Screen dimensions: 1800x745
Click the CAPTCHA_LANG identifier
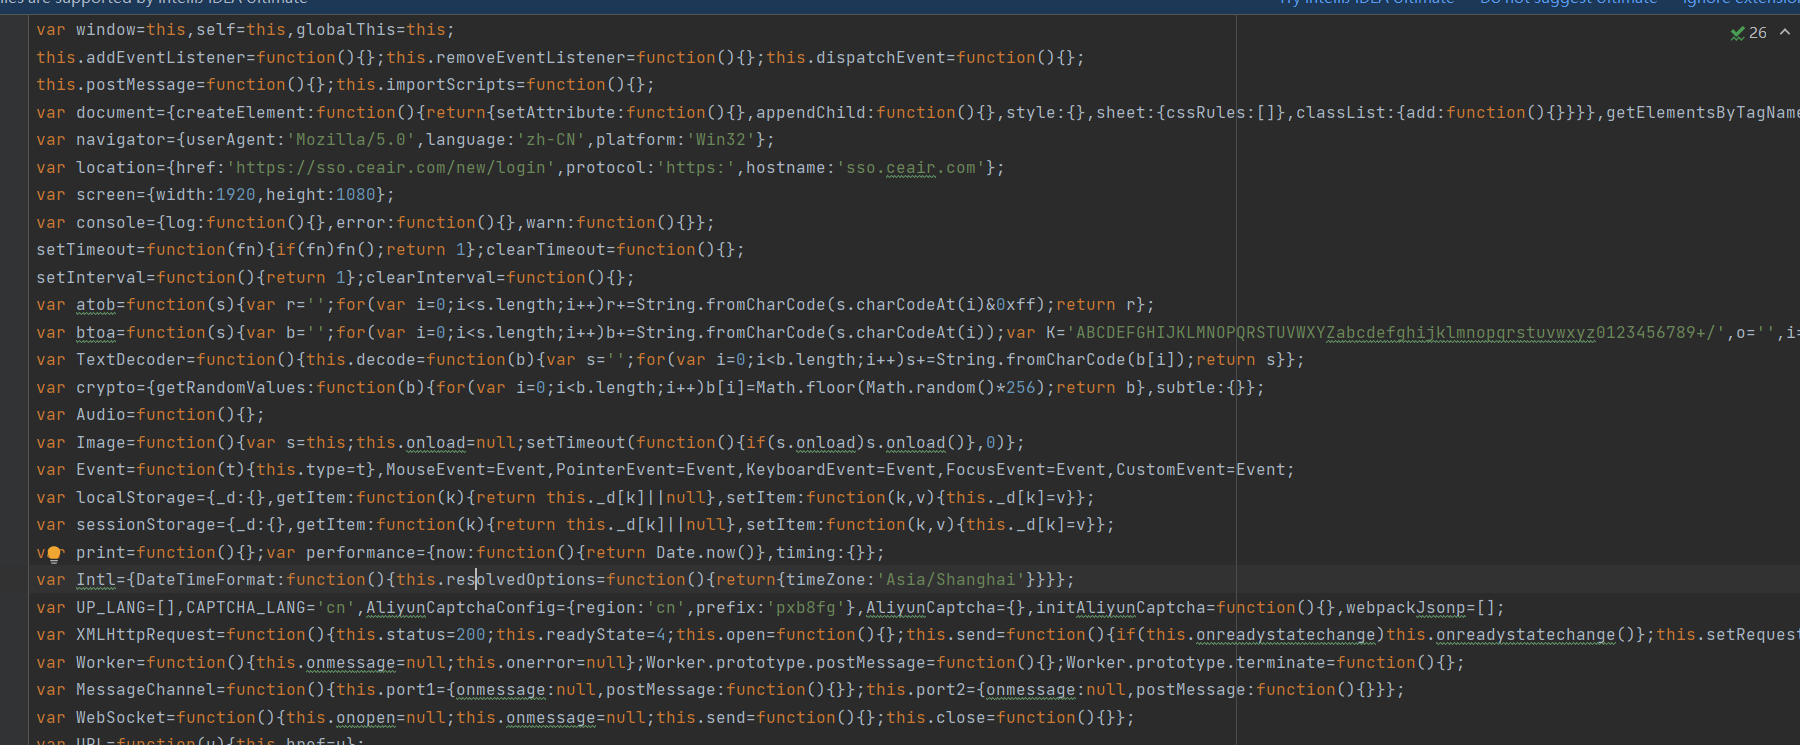click(246, 608)
